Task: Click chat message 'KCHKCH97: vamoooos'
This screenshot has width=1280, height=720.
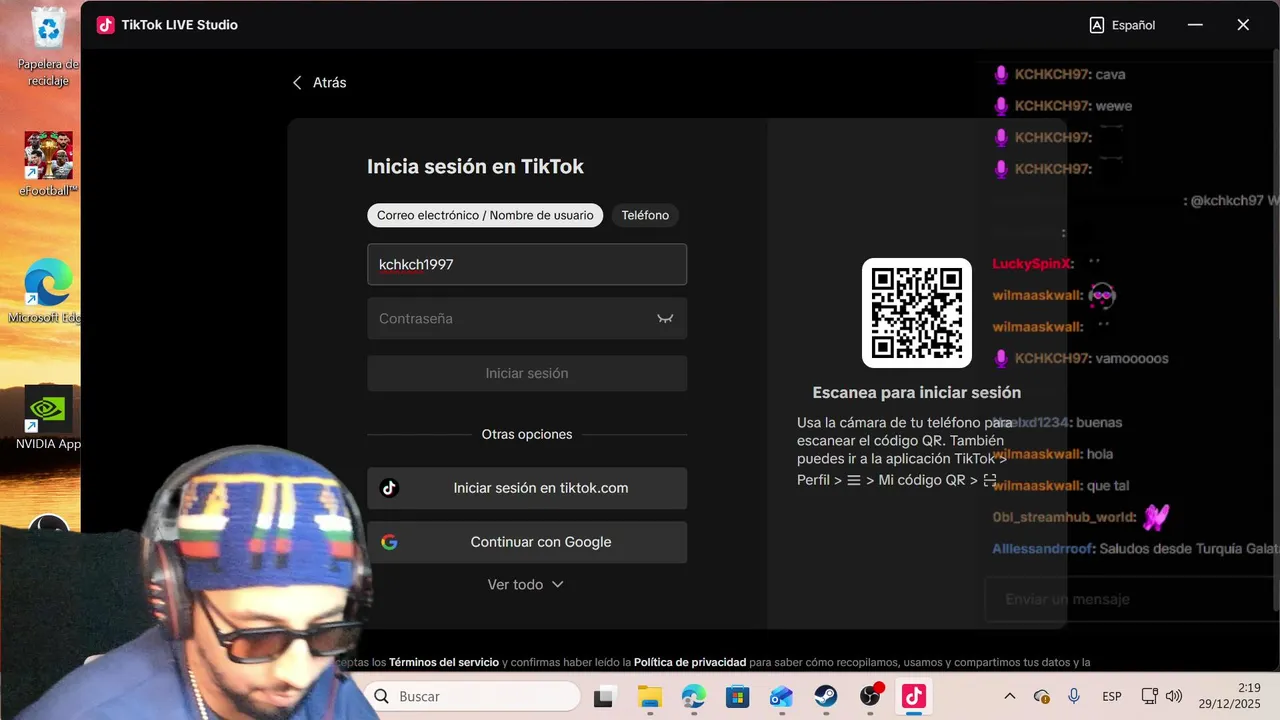Action: [1081, 358]
